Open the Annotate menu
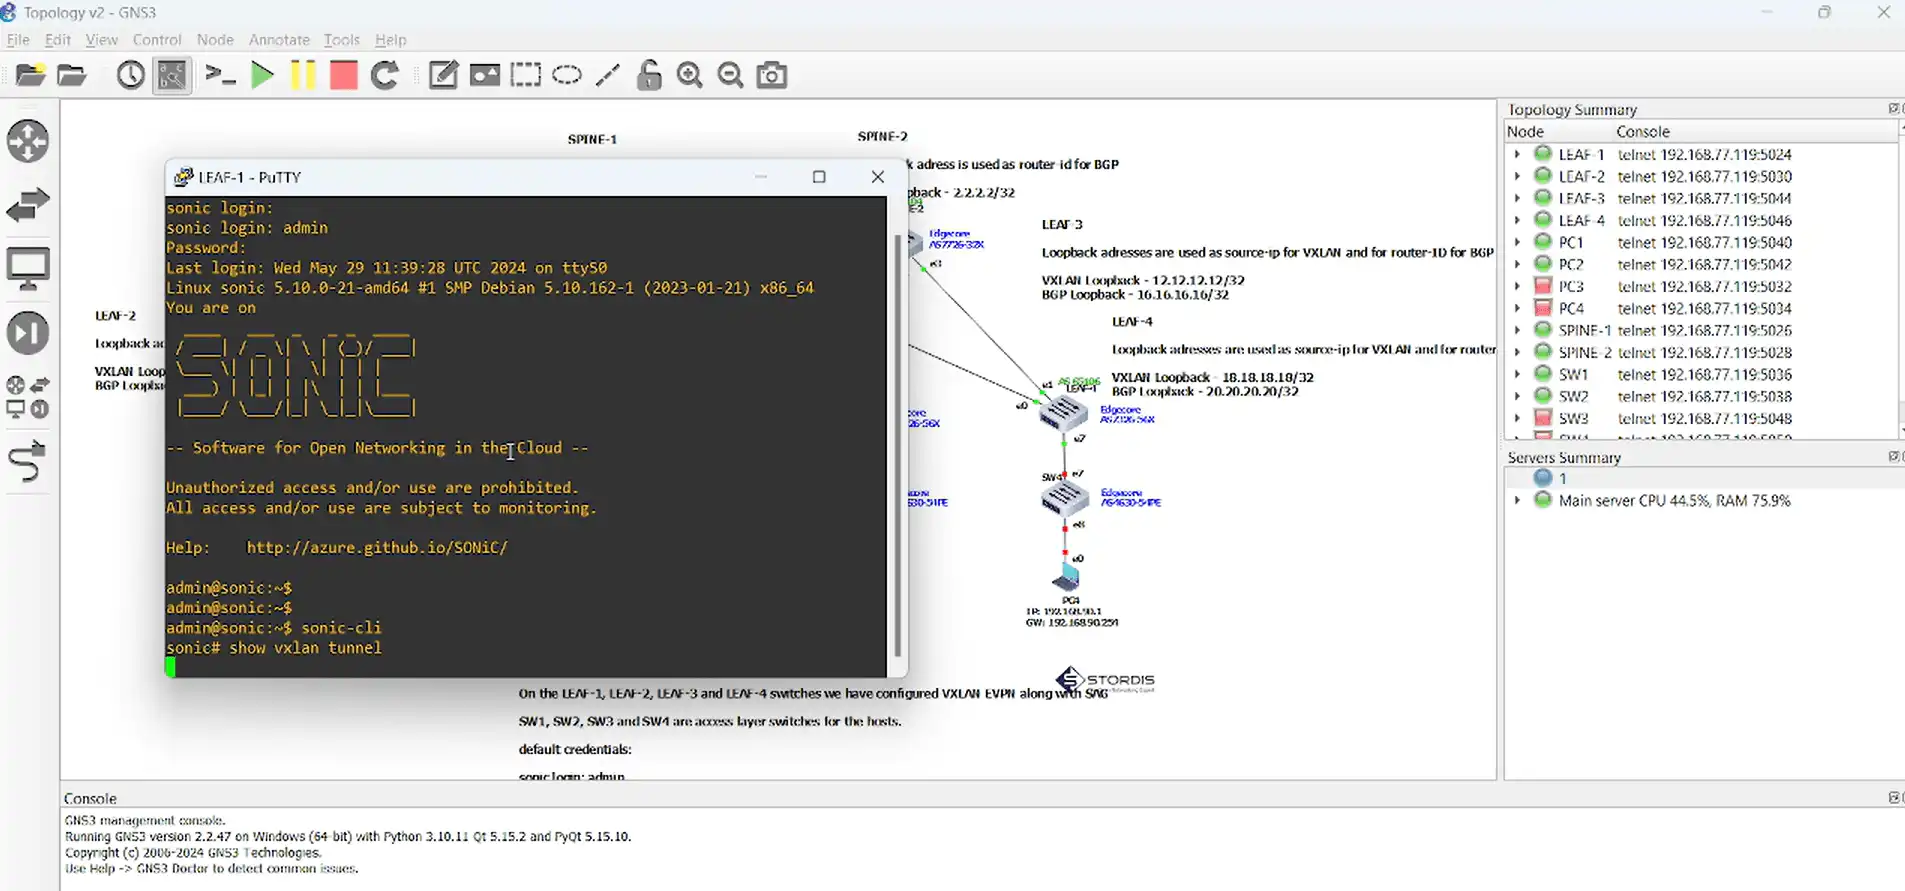 coord(279,40)
